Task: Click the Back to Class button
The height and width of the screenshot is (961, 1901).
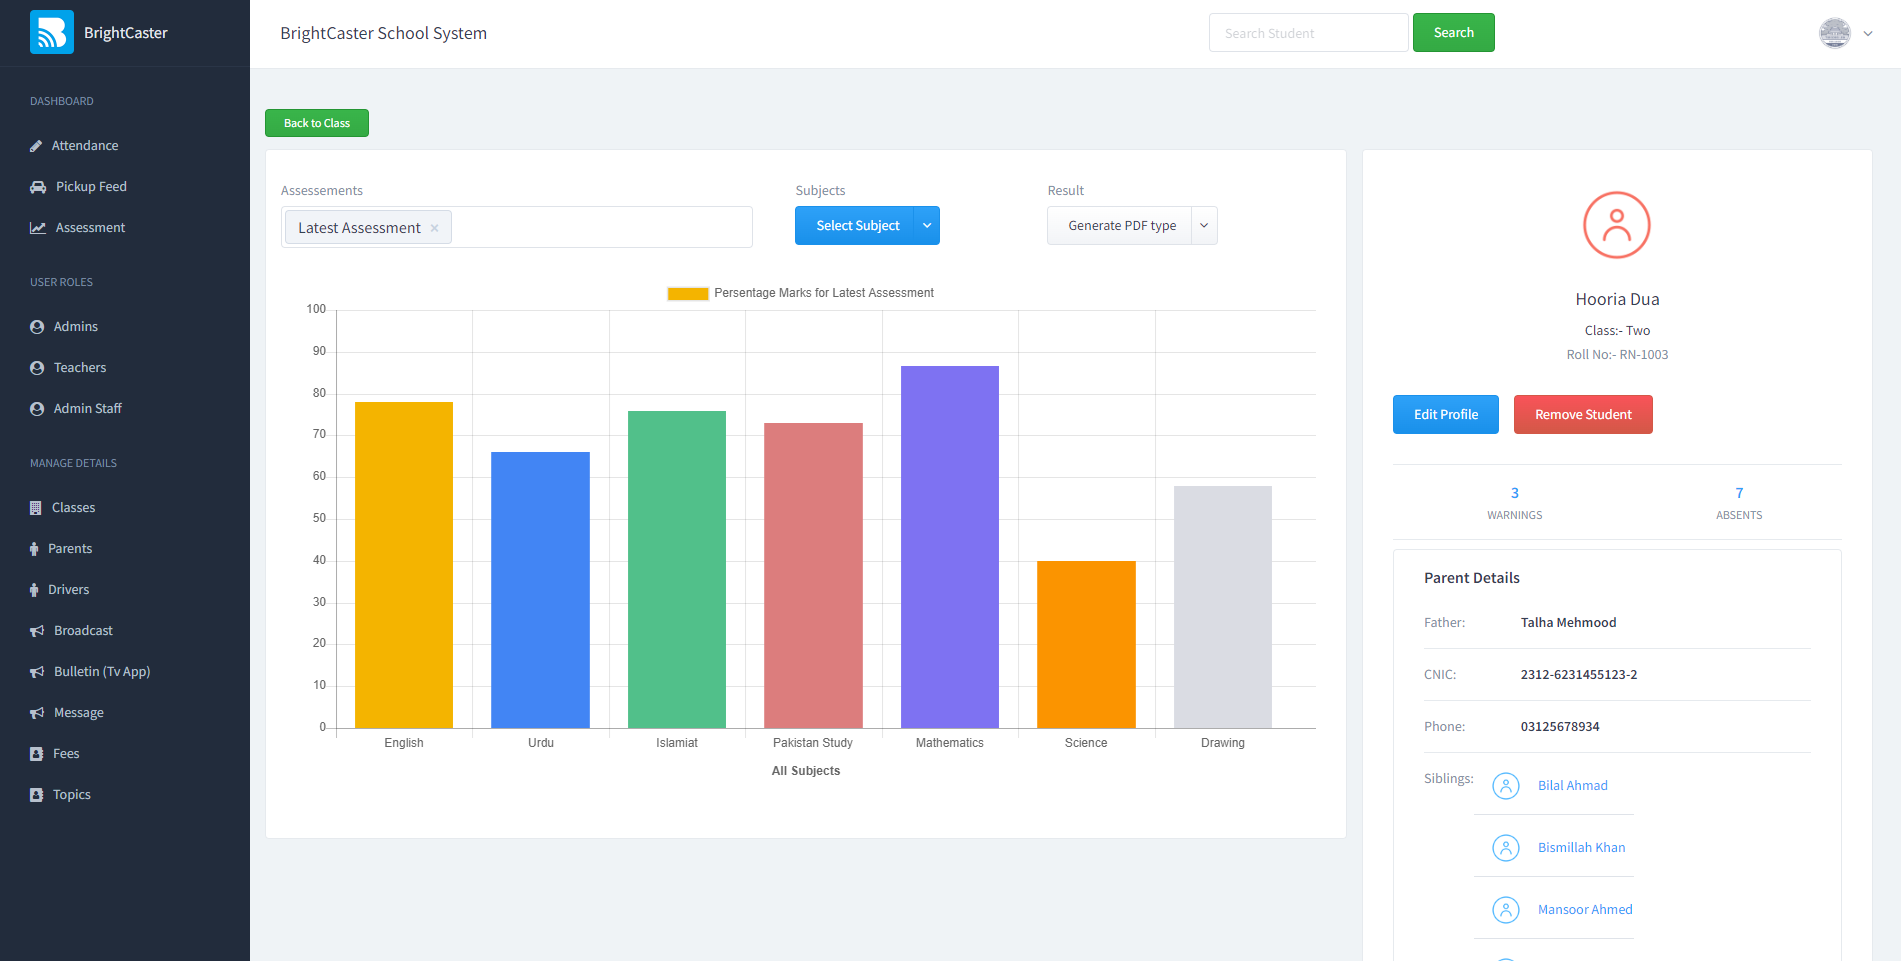Action: point(317,123)
